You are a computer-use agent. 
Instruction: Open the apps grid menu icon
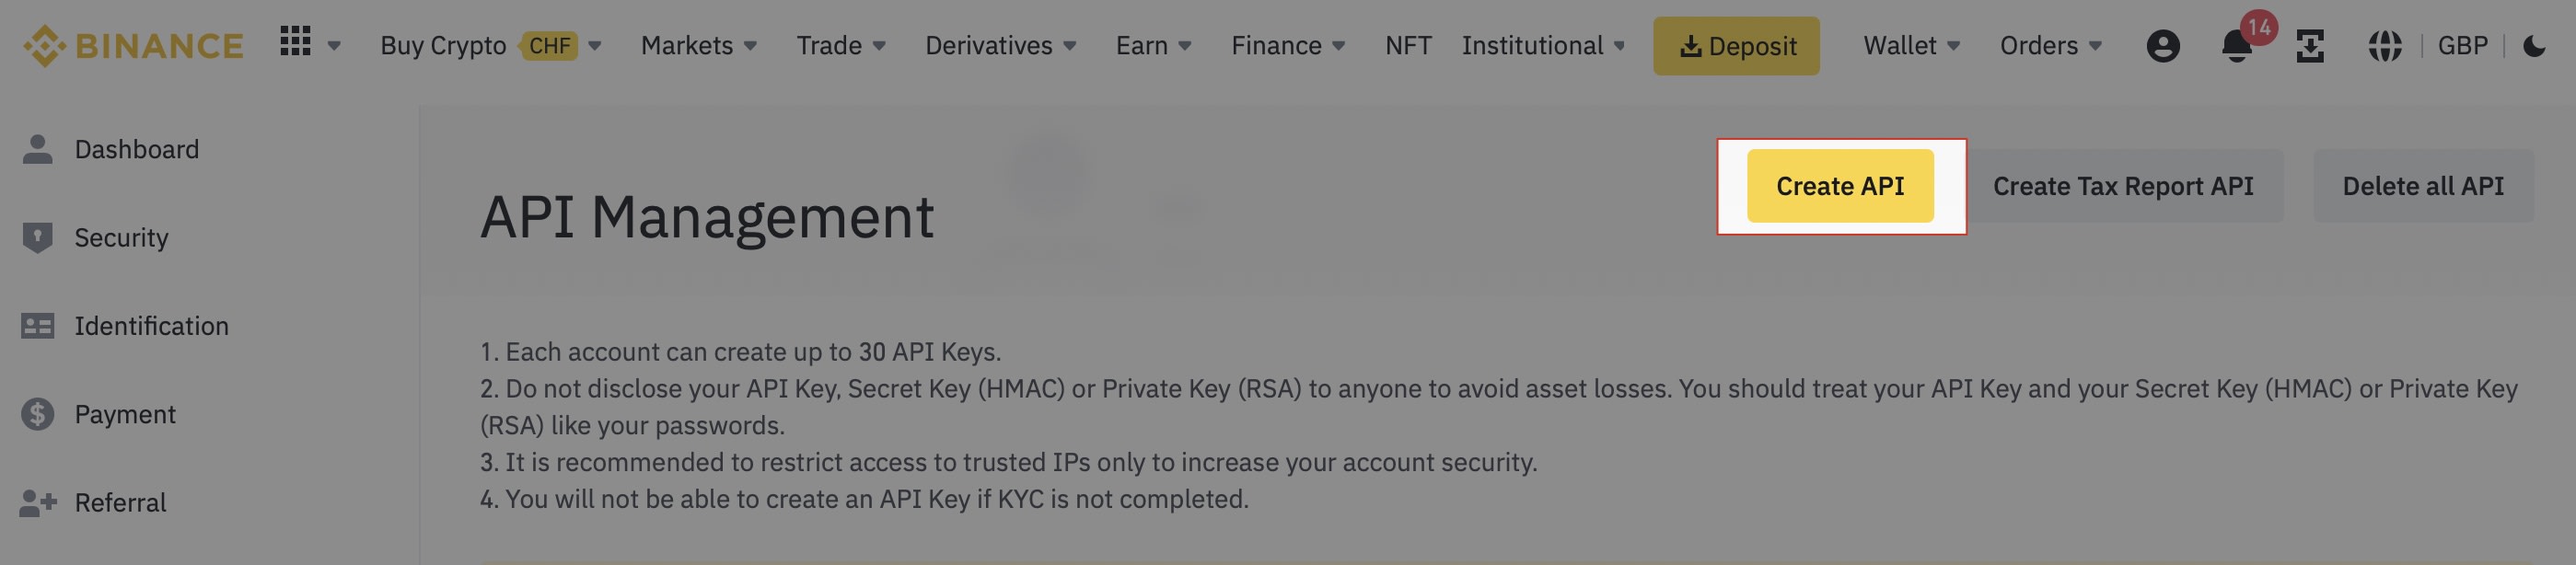point(295,43)
